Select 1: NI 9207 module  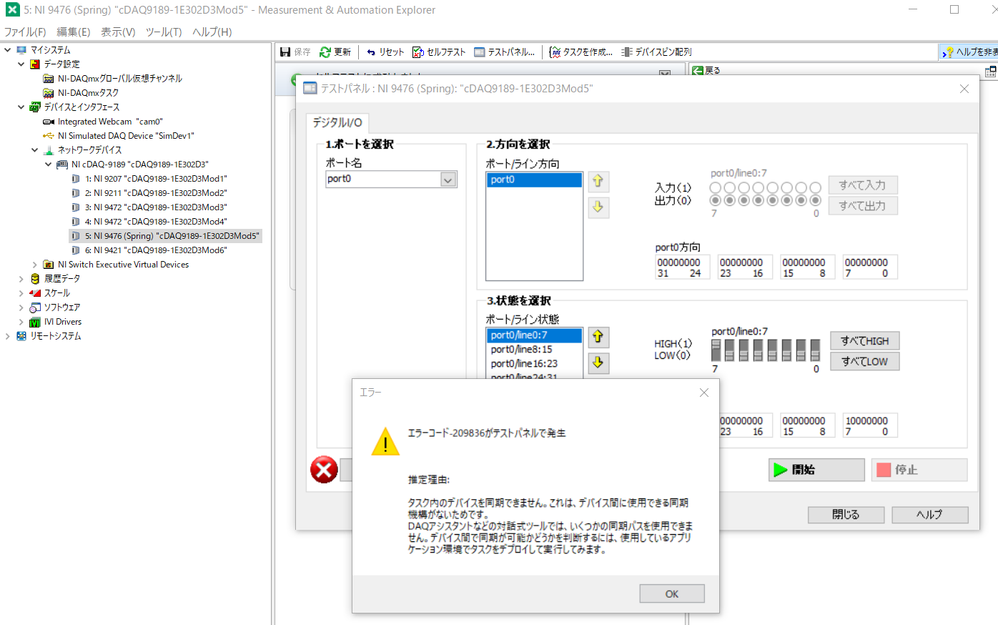[156, 179]
